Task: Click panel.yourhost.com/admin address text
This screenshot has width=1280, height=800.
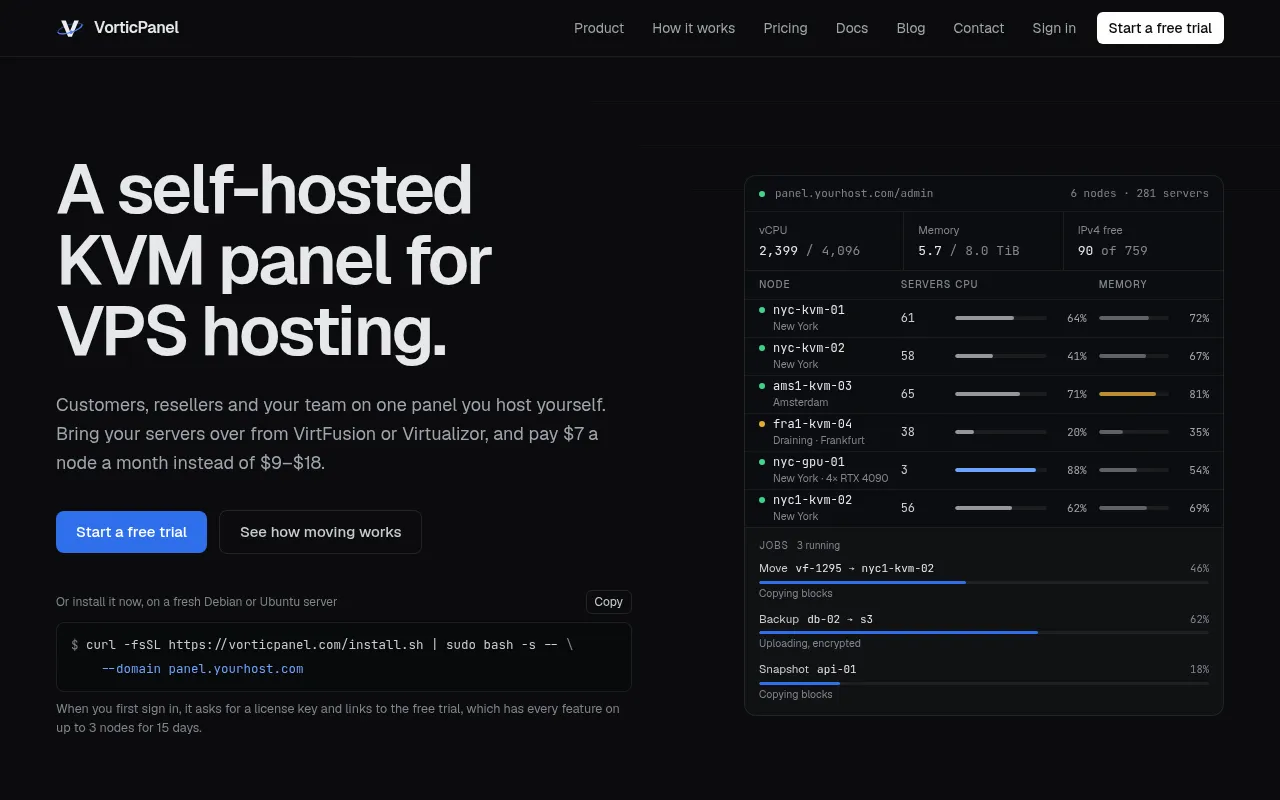Action: [854, 194]
